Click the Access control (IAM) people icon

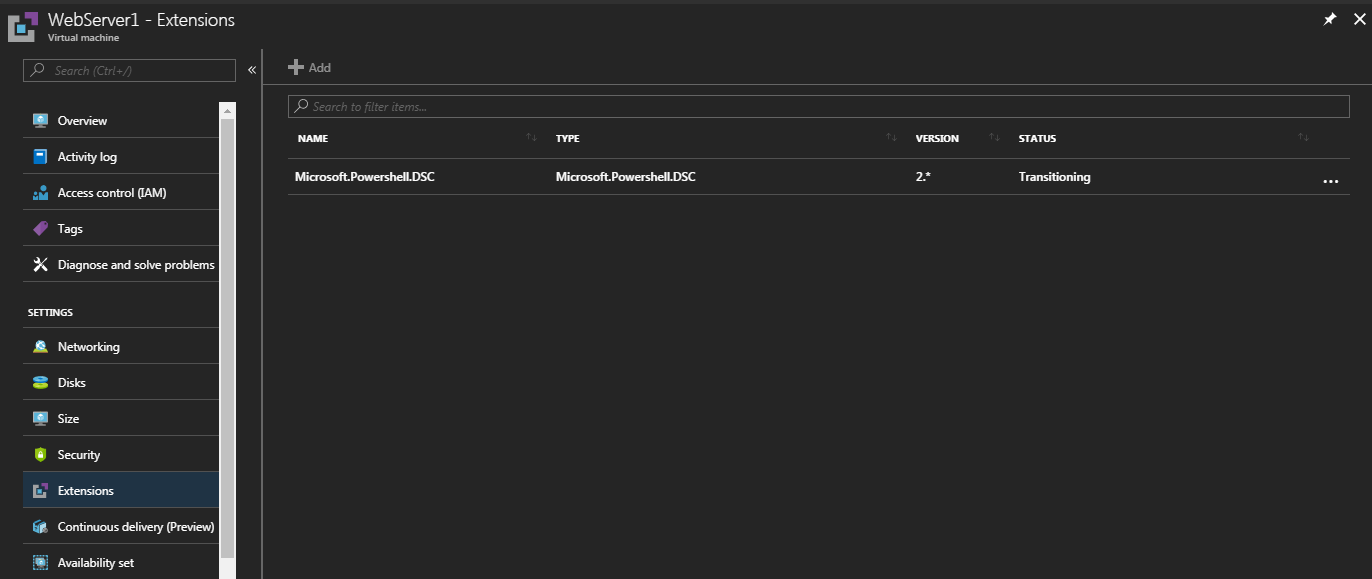coord(40,192)
